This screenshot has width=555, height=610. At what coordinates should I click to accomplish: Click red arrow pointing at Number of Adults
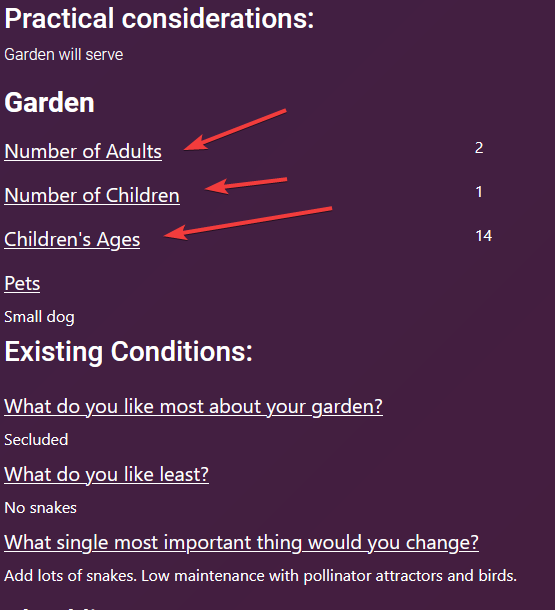click(235, 130)
